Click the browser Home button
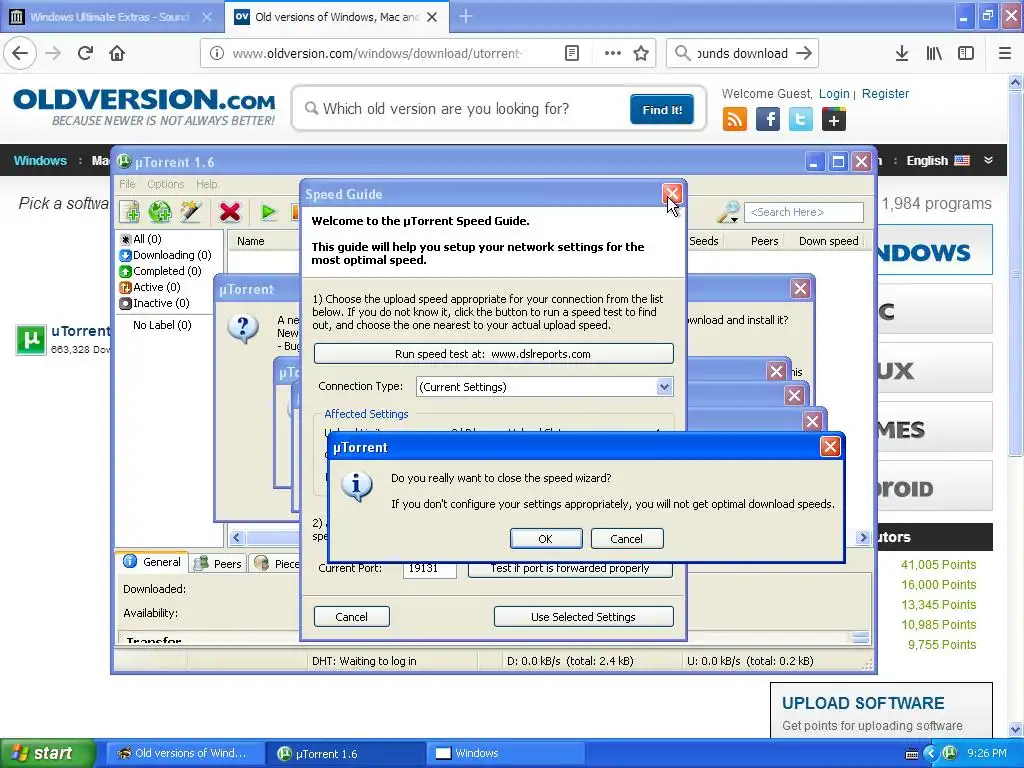This screenshot has height=768, width=1024. (x=117, y=53)
